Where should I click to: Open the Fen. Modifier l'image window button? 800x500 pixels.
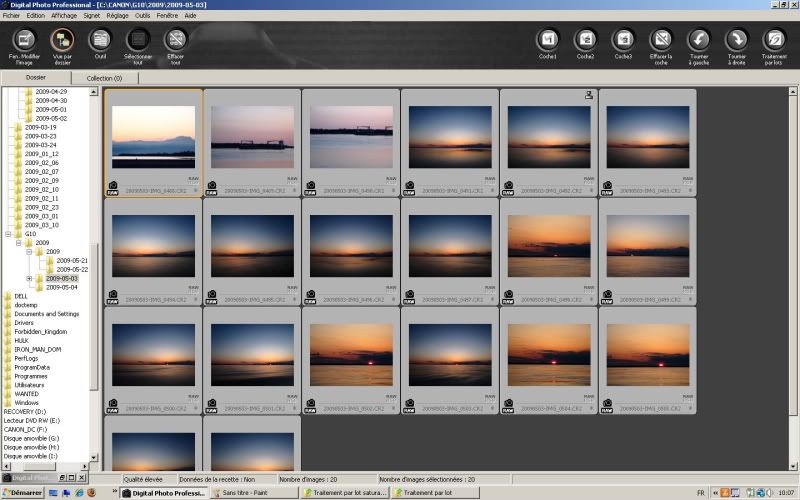(x=24, y=40)
